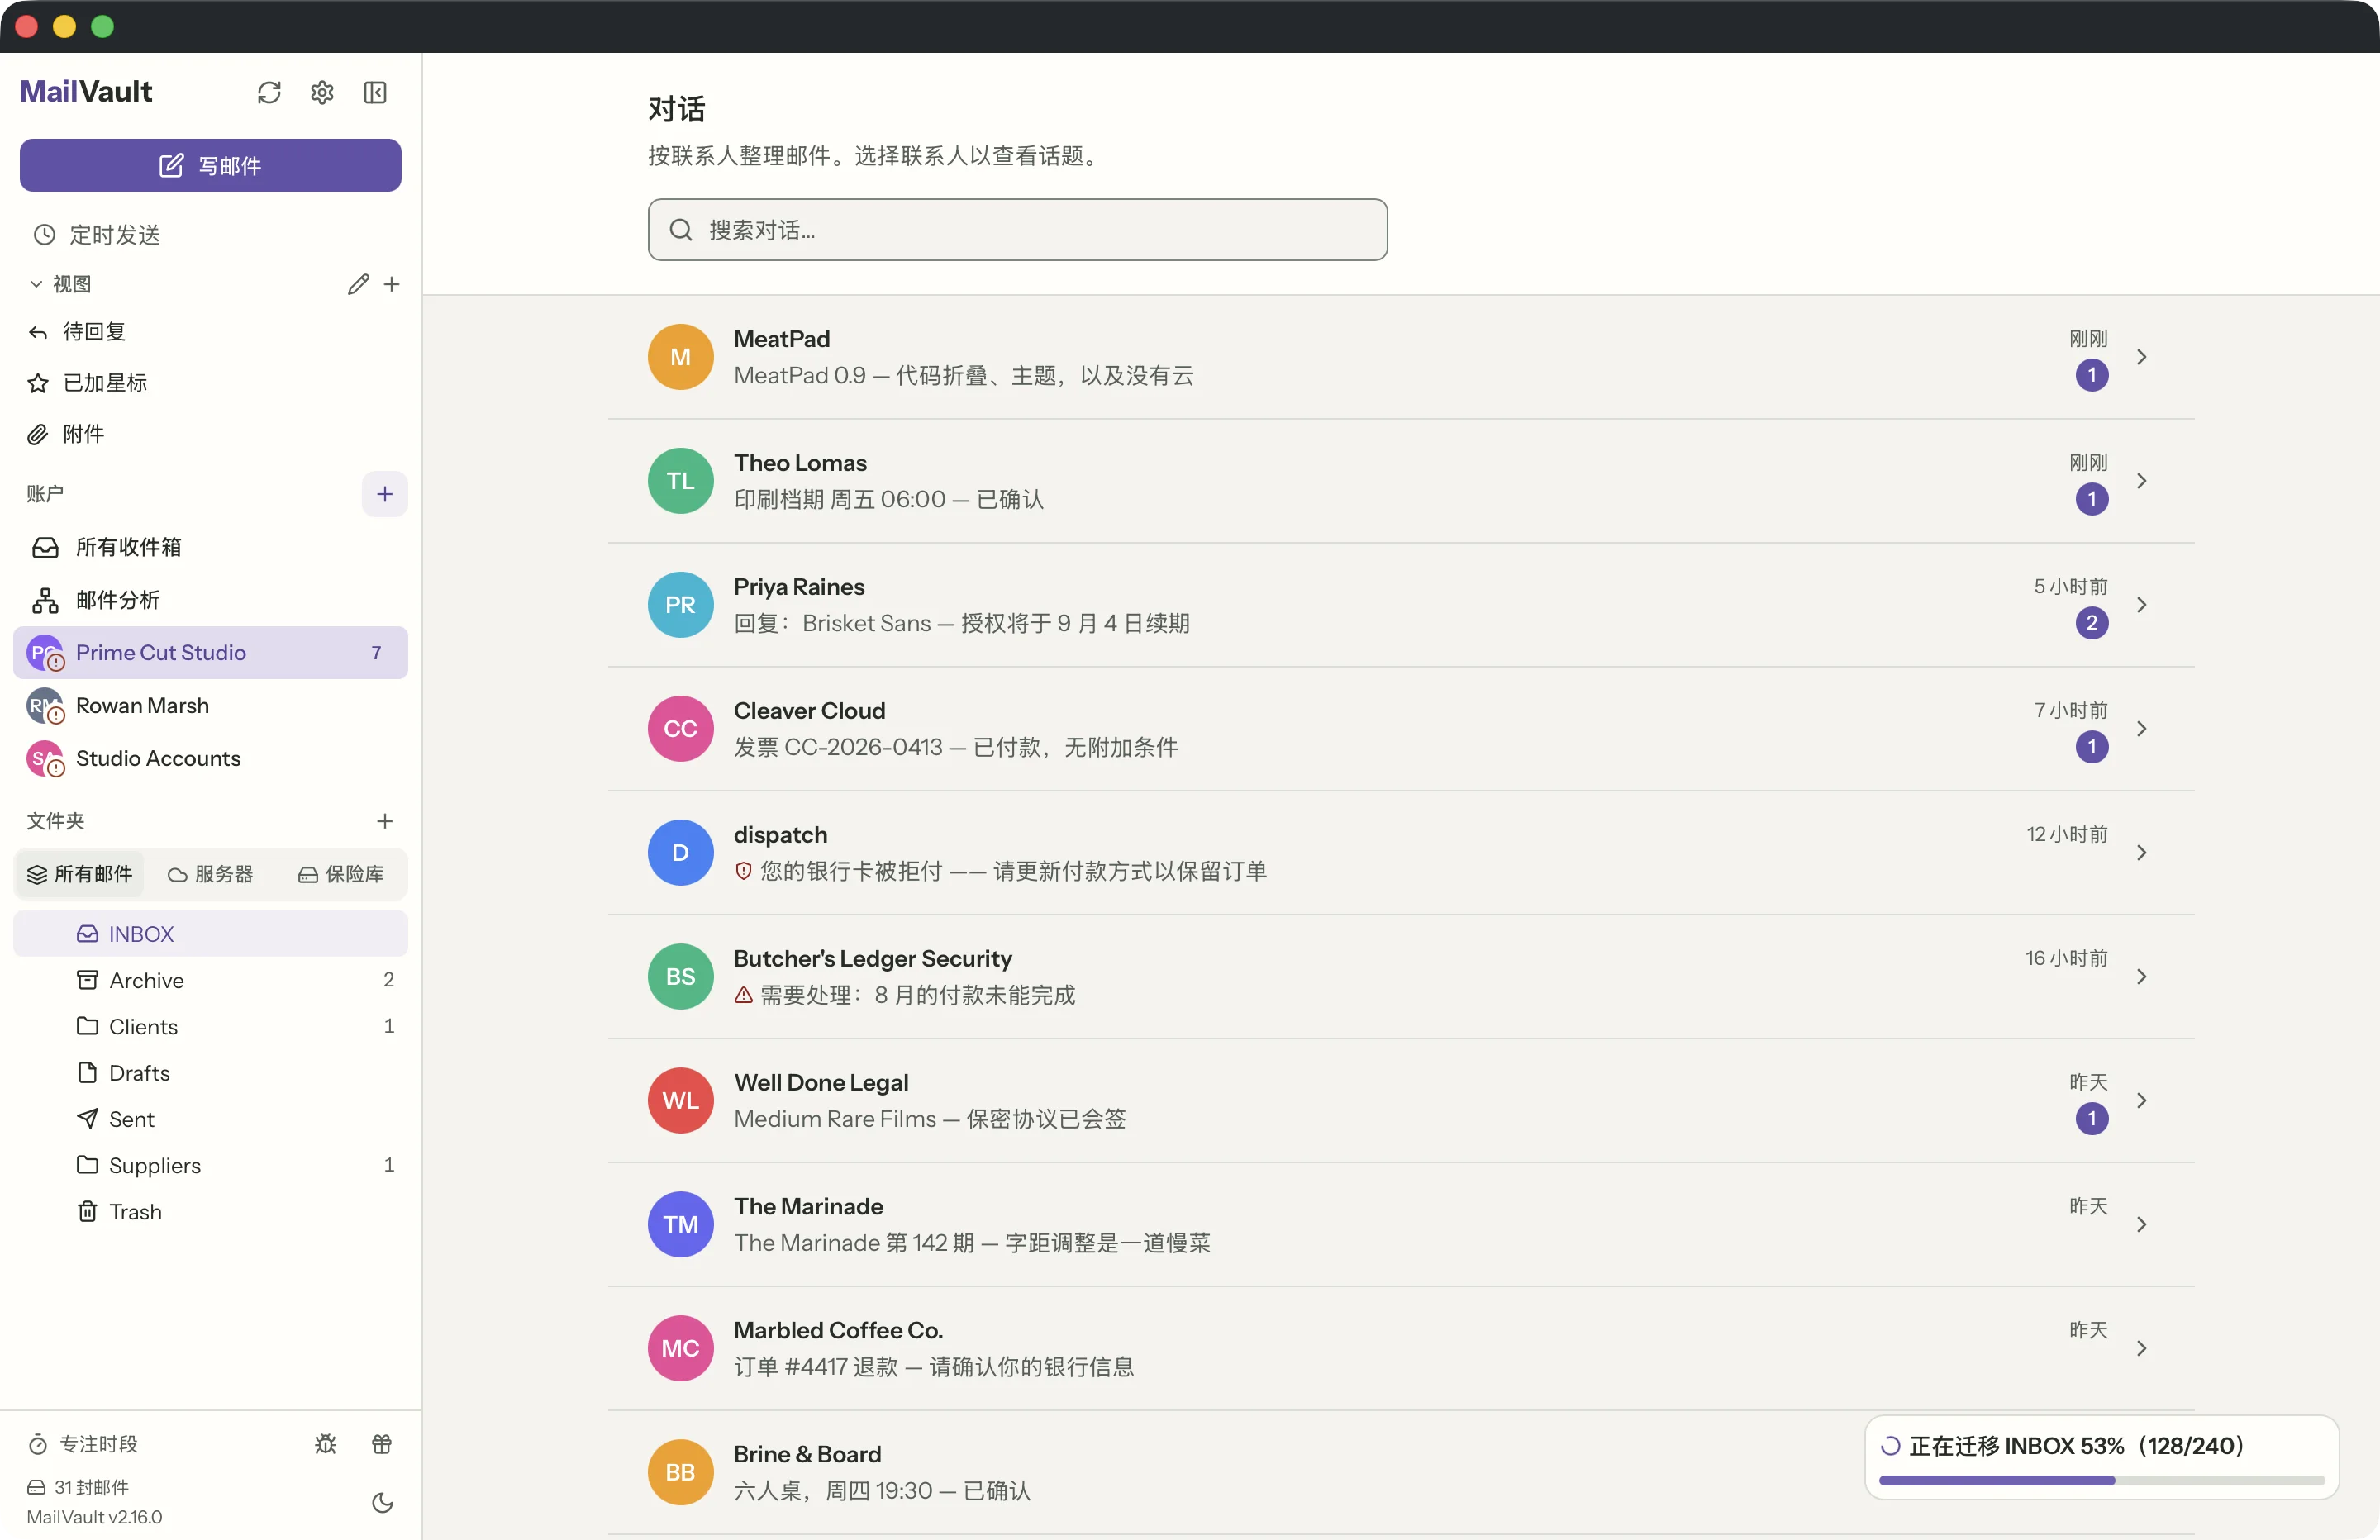
Task: Expand Cleaver Cloud conversation chevron
Action: pyautogui.click(x=2141, y=729)
